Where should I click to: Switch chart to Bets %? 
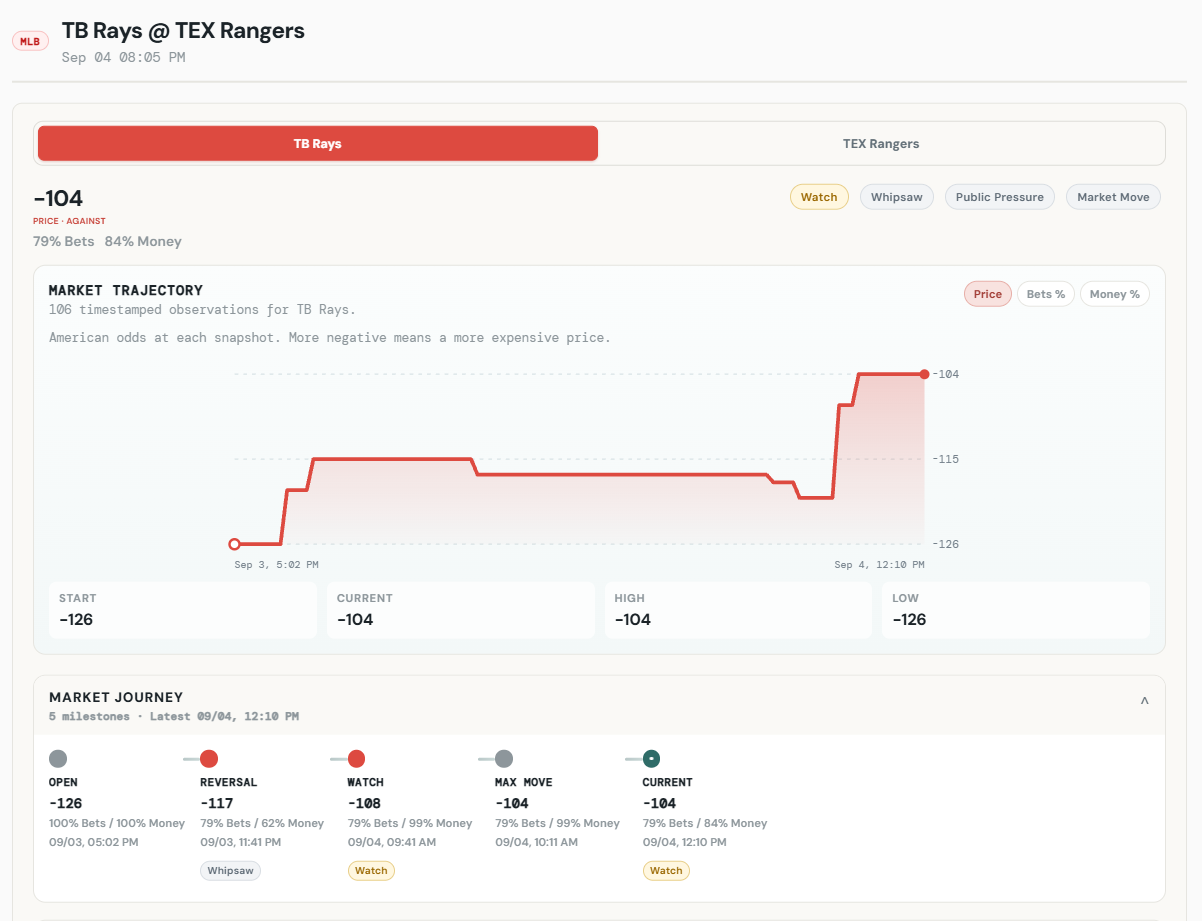[x=1046, y=294]
